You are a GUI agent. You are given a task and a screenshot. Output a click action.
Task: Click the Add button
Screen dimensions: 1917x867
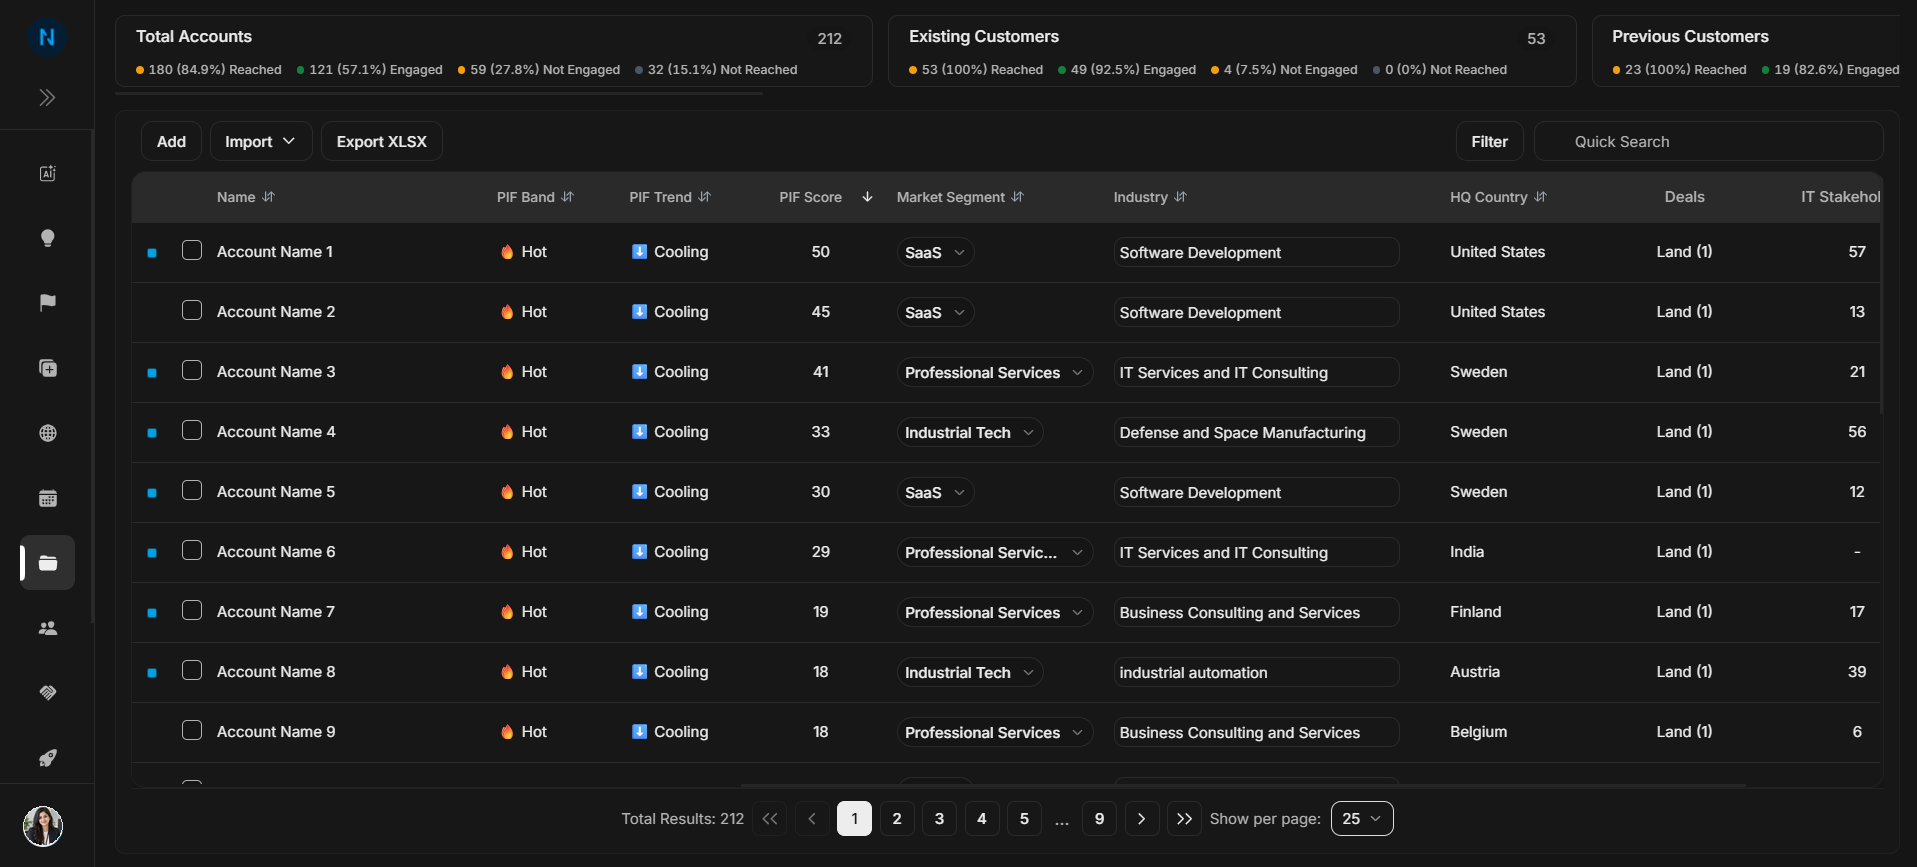click(171, 141)
